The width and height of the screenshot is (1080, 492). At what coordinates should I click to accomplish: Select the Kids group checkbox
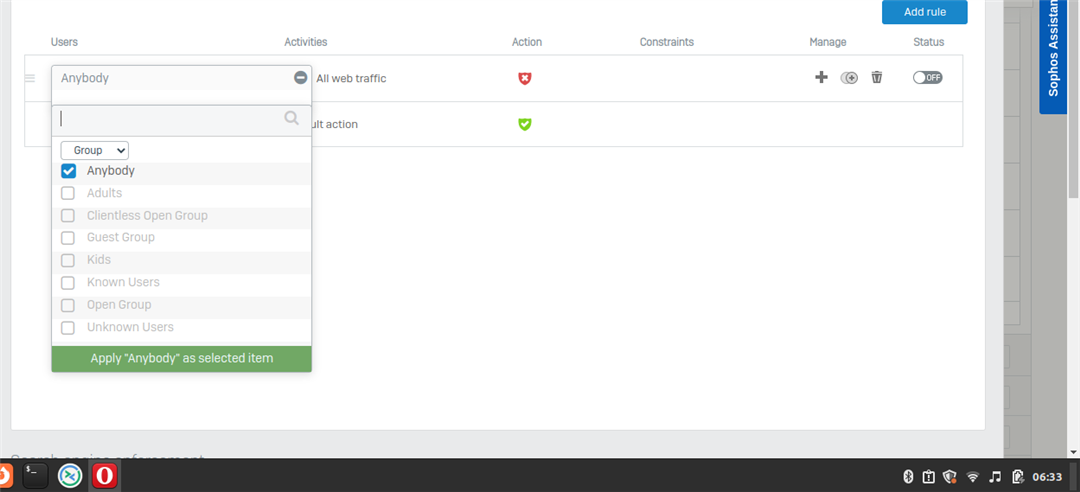[68, 260]
